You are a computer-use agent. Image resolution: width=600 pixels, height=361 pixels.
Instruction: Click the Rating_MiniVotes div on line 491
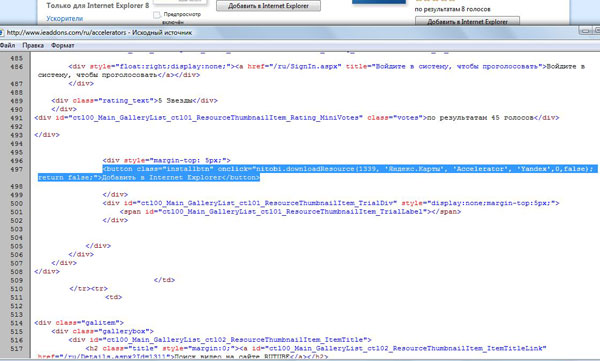(x=297, y=118)
